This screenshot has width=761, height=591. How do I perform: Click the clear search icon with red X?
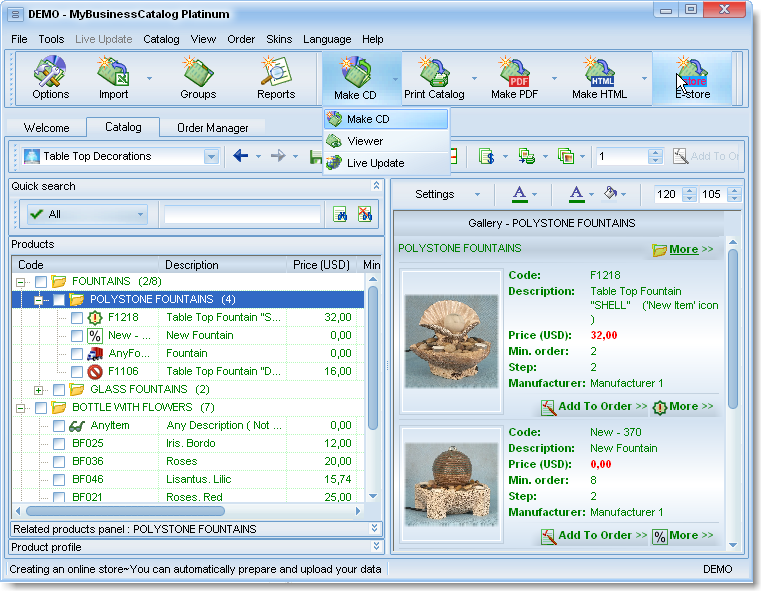coord(364,214)
